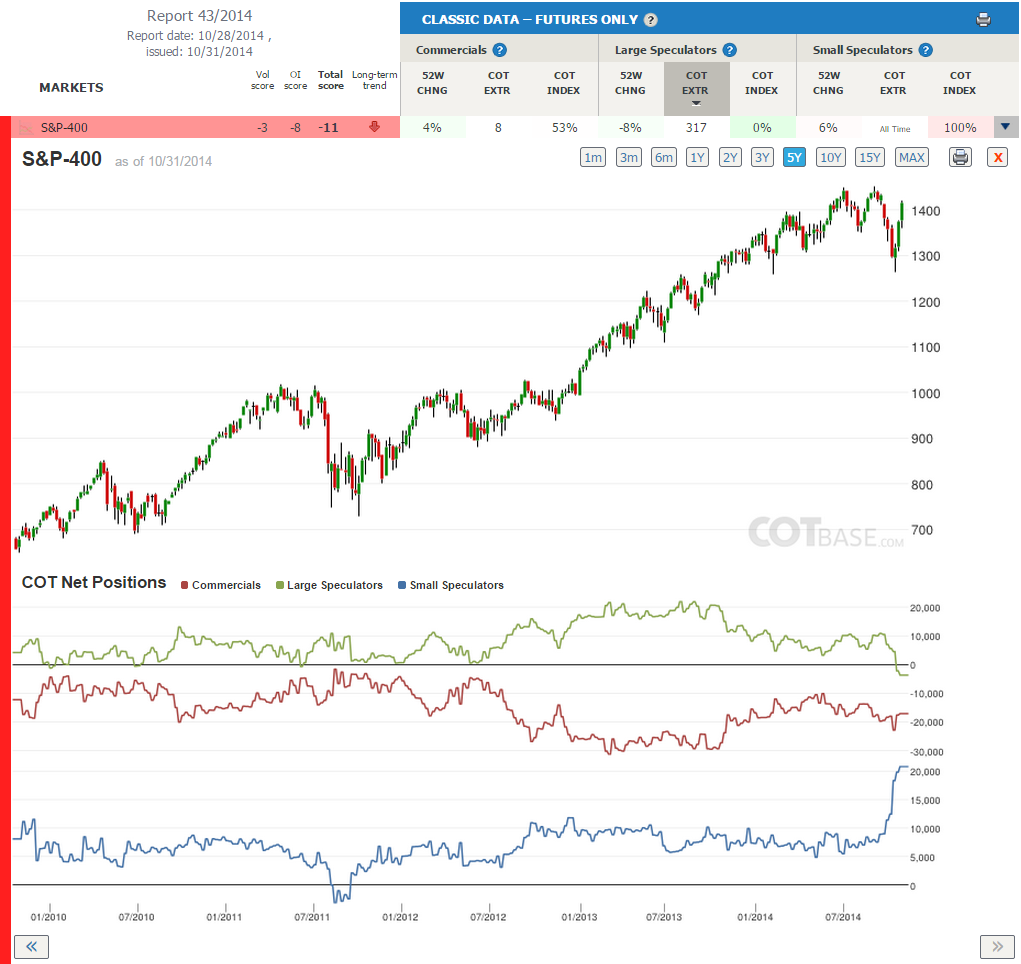1021x964 pixels.
Task: Sort markets by OI score
Action: tap(295, 80)
